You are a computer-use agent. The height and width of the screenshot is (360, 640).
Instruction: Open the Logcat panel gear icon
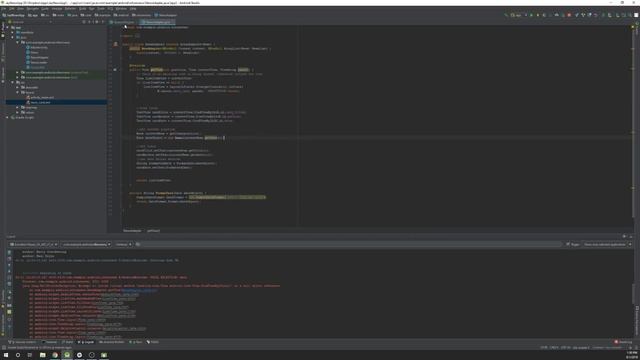pos(624,236)
